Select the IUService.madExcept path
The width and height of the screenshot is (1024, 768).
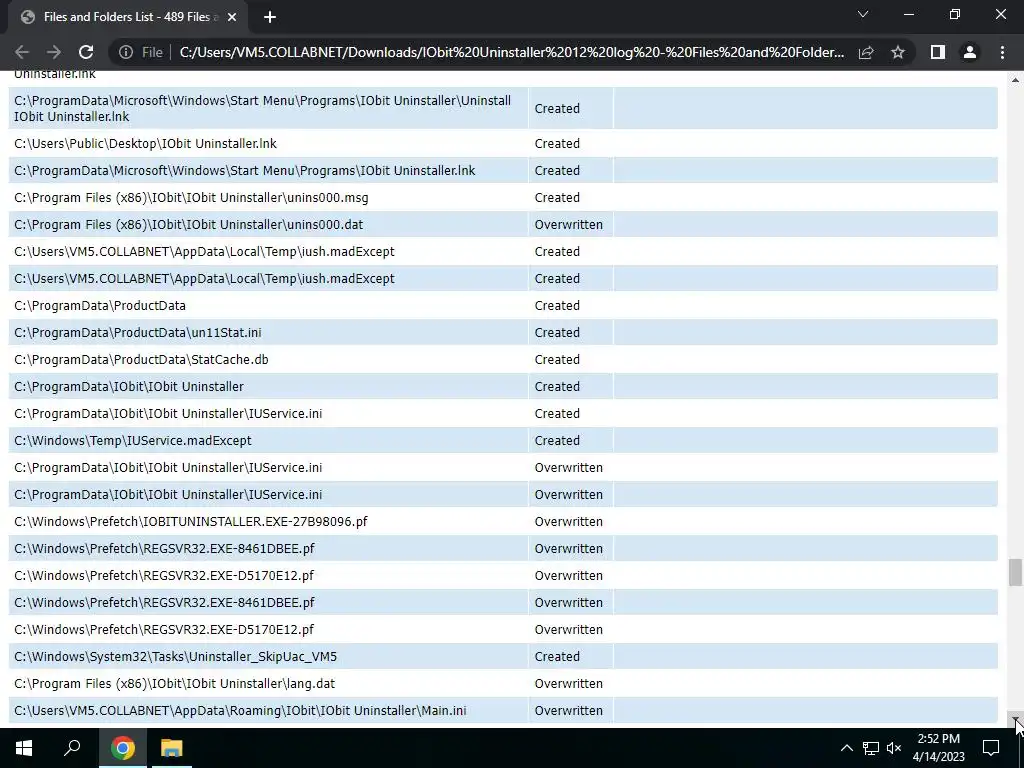pos(133,441)
